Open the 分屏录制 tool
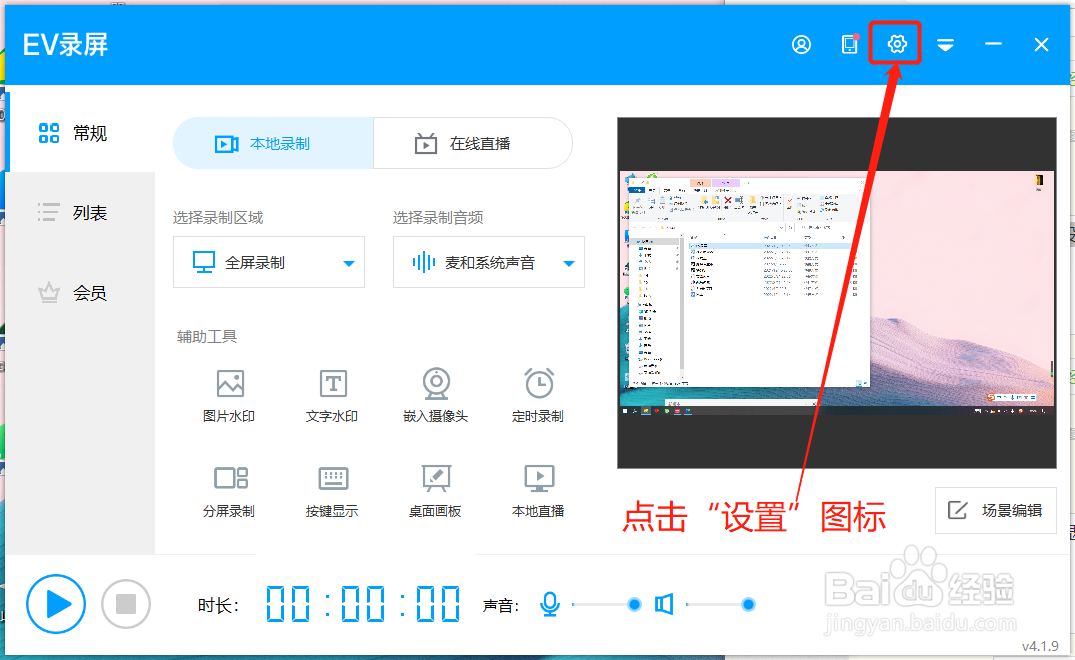 tap(229, 491)
